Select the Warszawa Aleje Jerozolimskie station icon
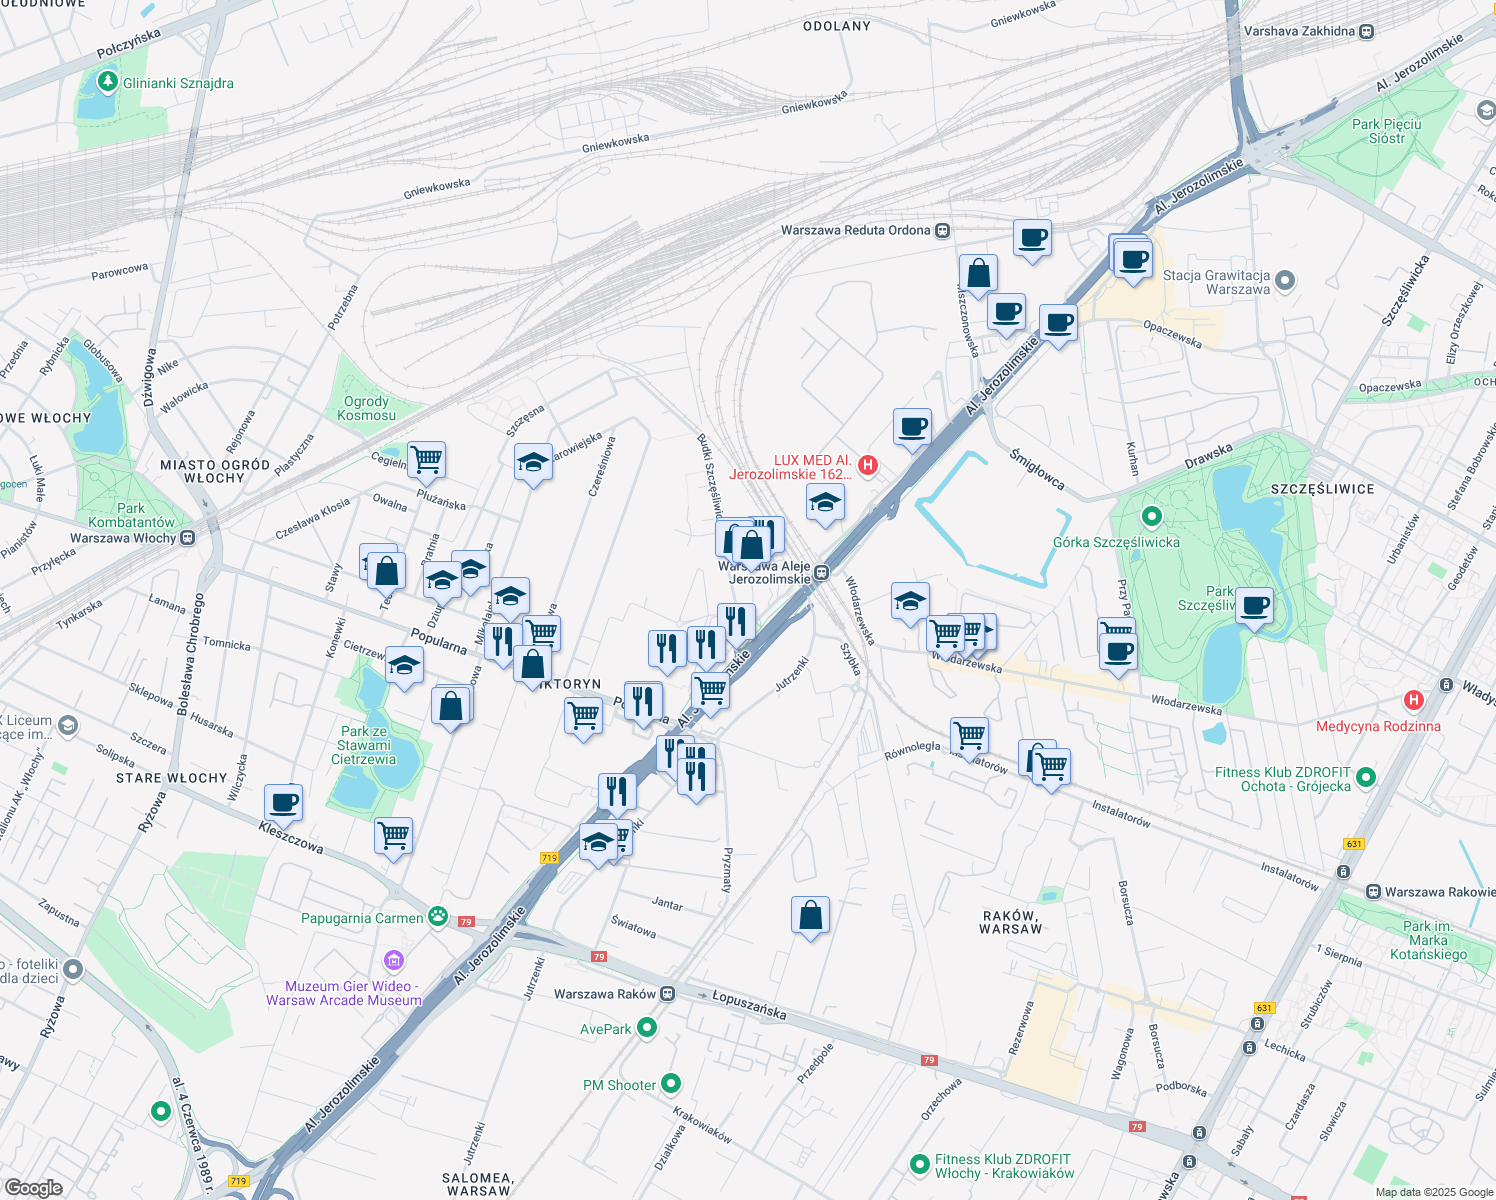1496x1200 pixels. pos(821,573)
